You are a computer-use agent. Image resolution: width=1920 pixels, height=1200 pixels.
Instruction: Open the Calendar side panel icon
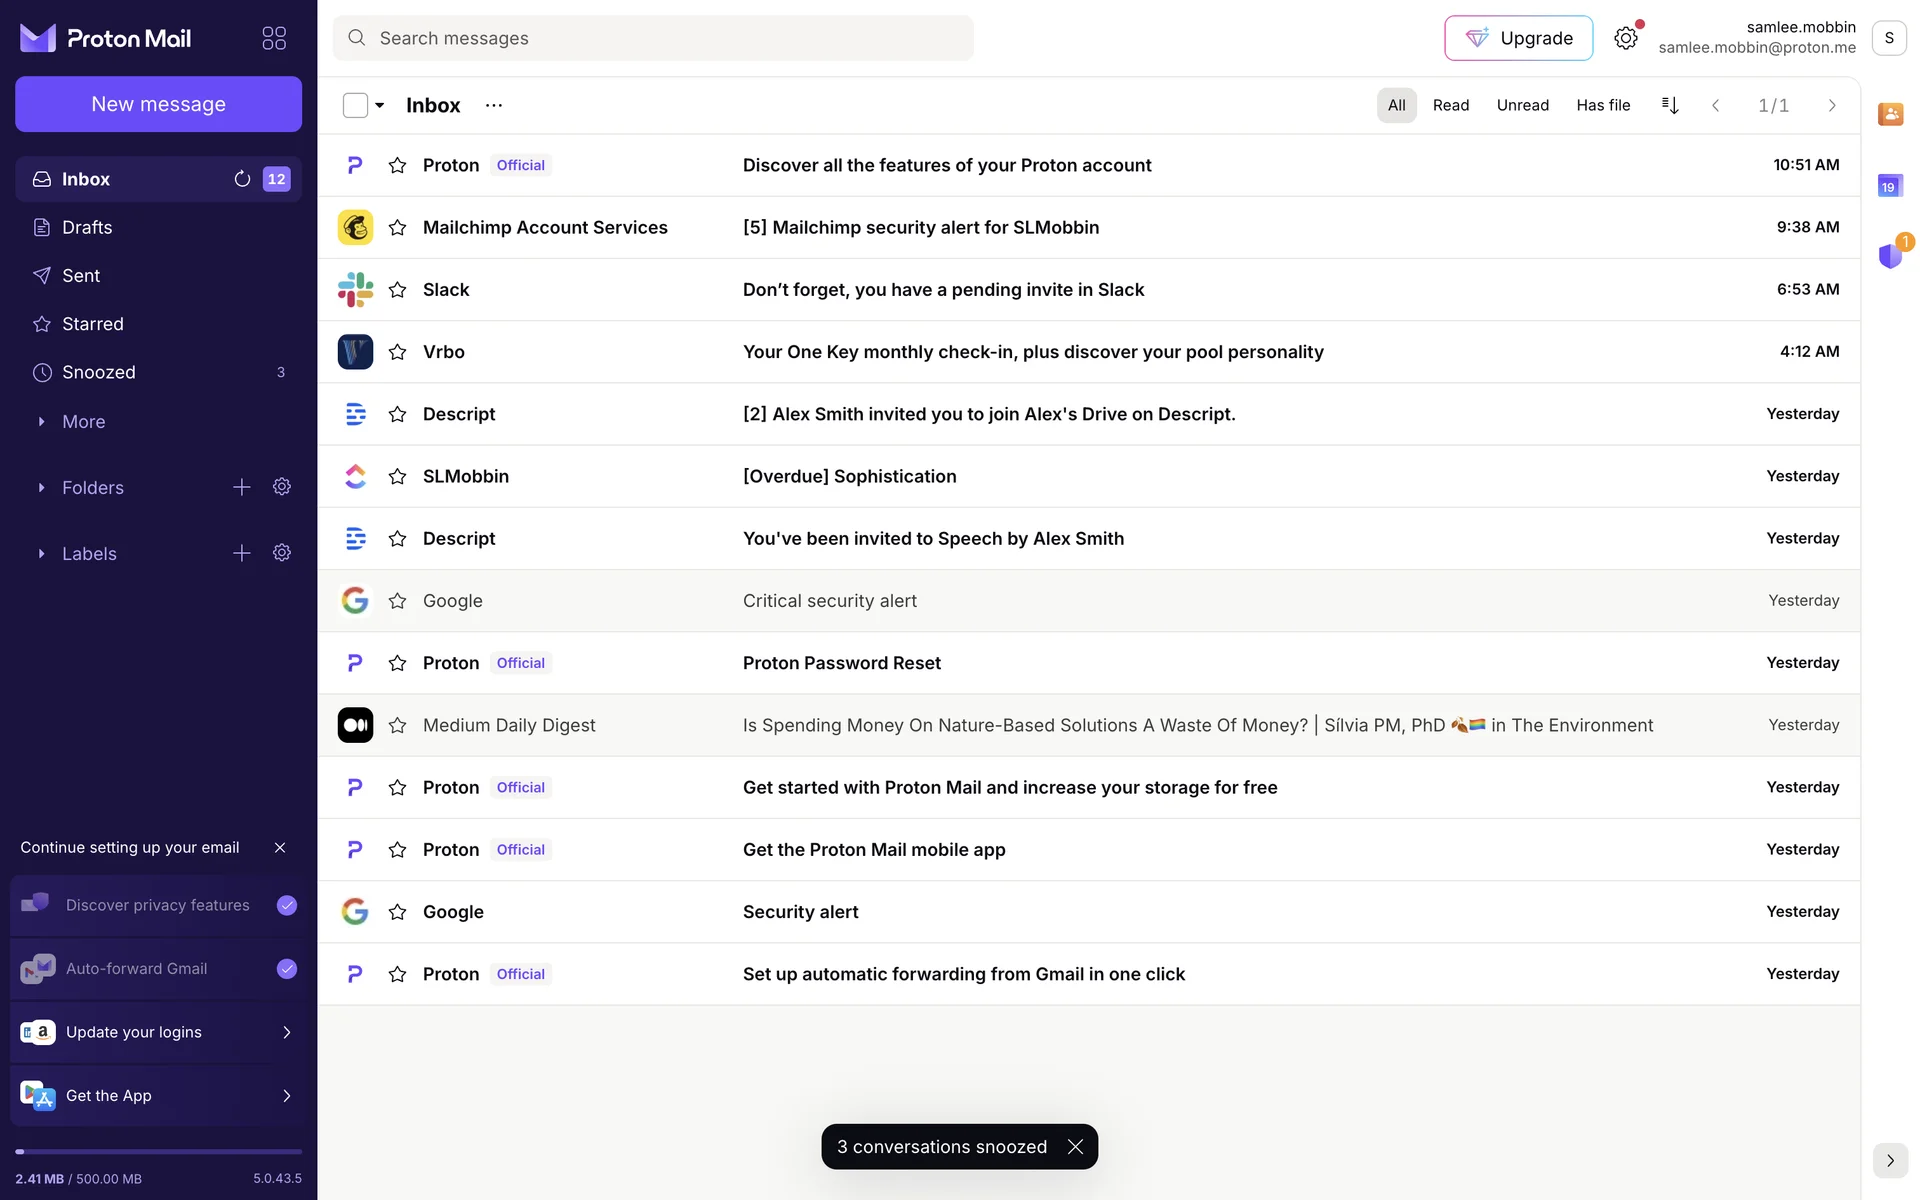(x=1890, y=186)
